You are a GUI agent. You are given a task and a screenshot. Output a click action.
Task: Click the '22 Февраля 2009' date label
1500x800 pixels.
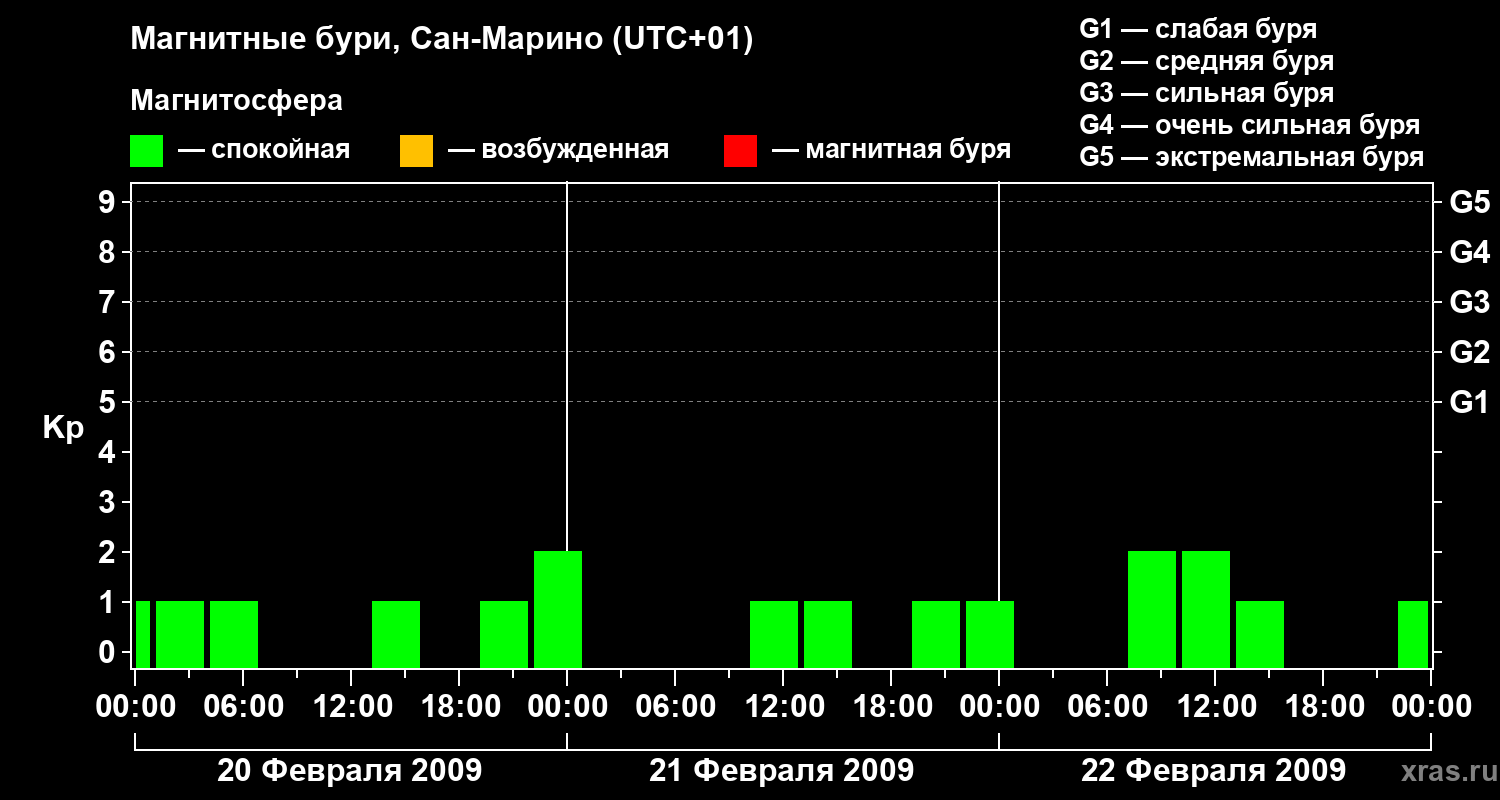click(x=1214, y=771)
